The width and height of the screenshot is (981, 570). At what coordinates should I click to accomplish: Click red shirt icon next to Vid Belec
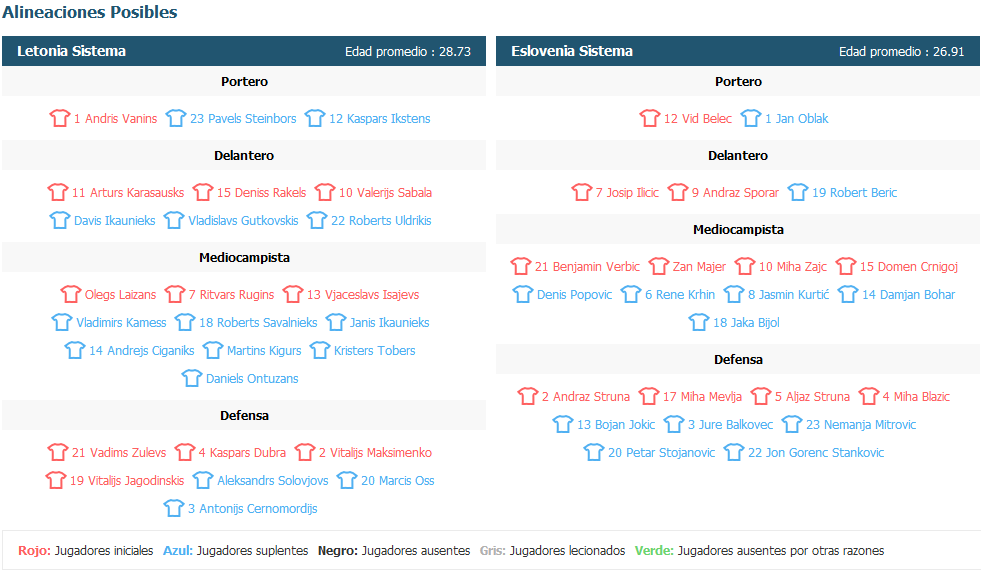tap(649, 118)
